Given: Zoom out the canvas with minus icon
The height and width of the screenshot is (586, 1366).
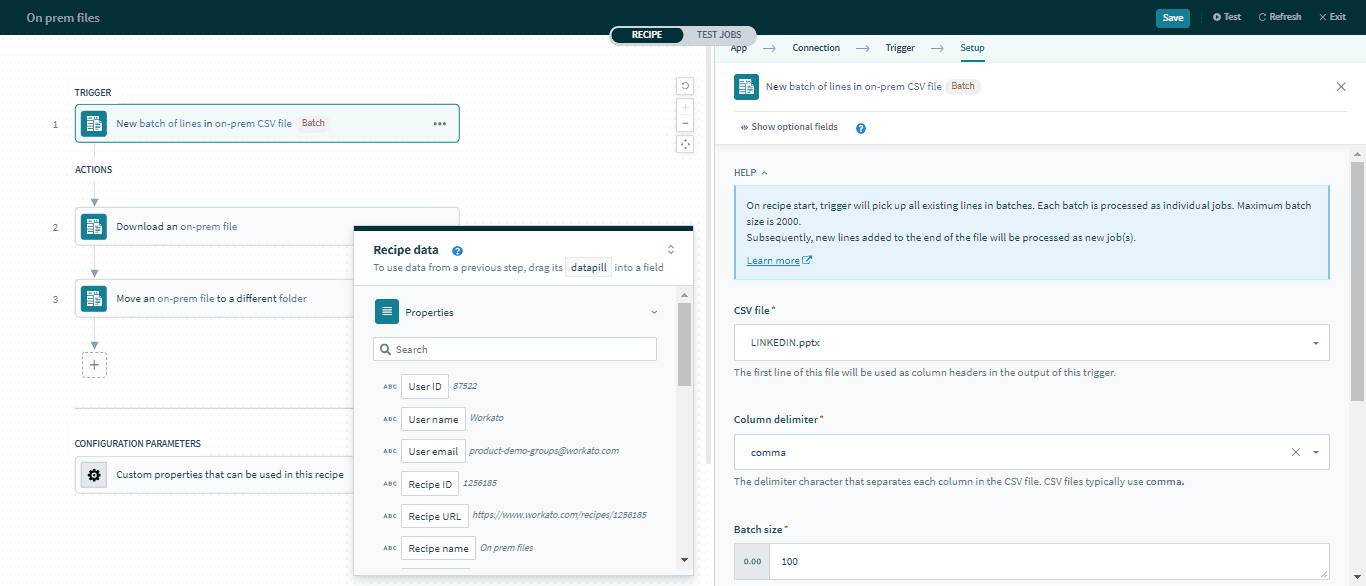Looking at the screenshot, I should [x=685, y=123].
